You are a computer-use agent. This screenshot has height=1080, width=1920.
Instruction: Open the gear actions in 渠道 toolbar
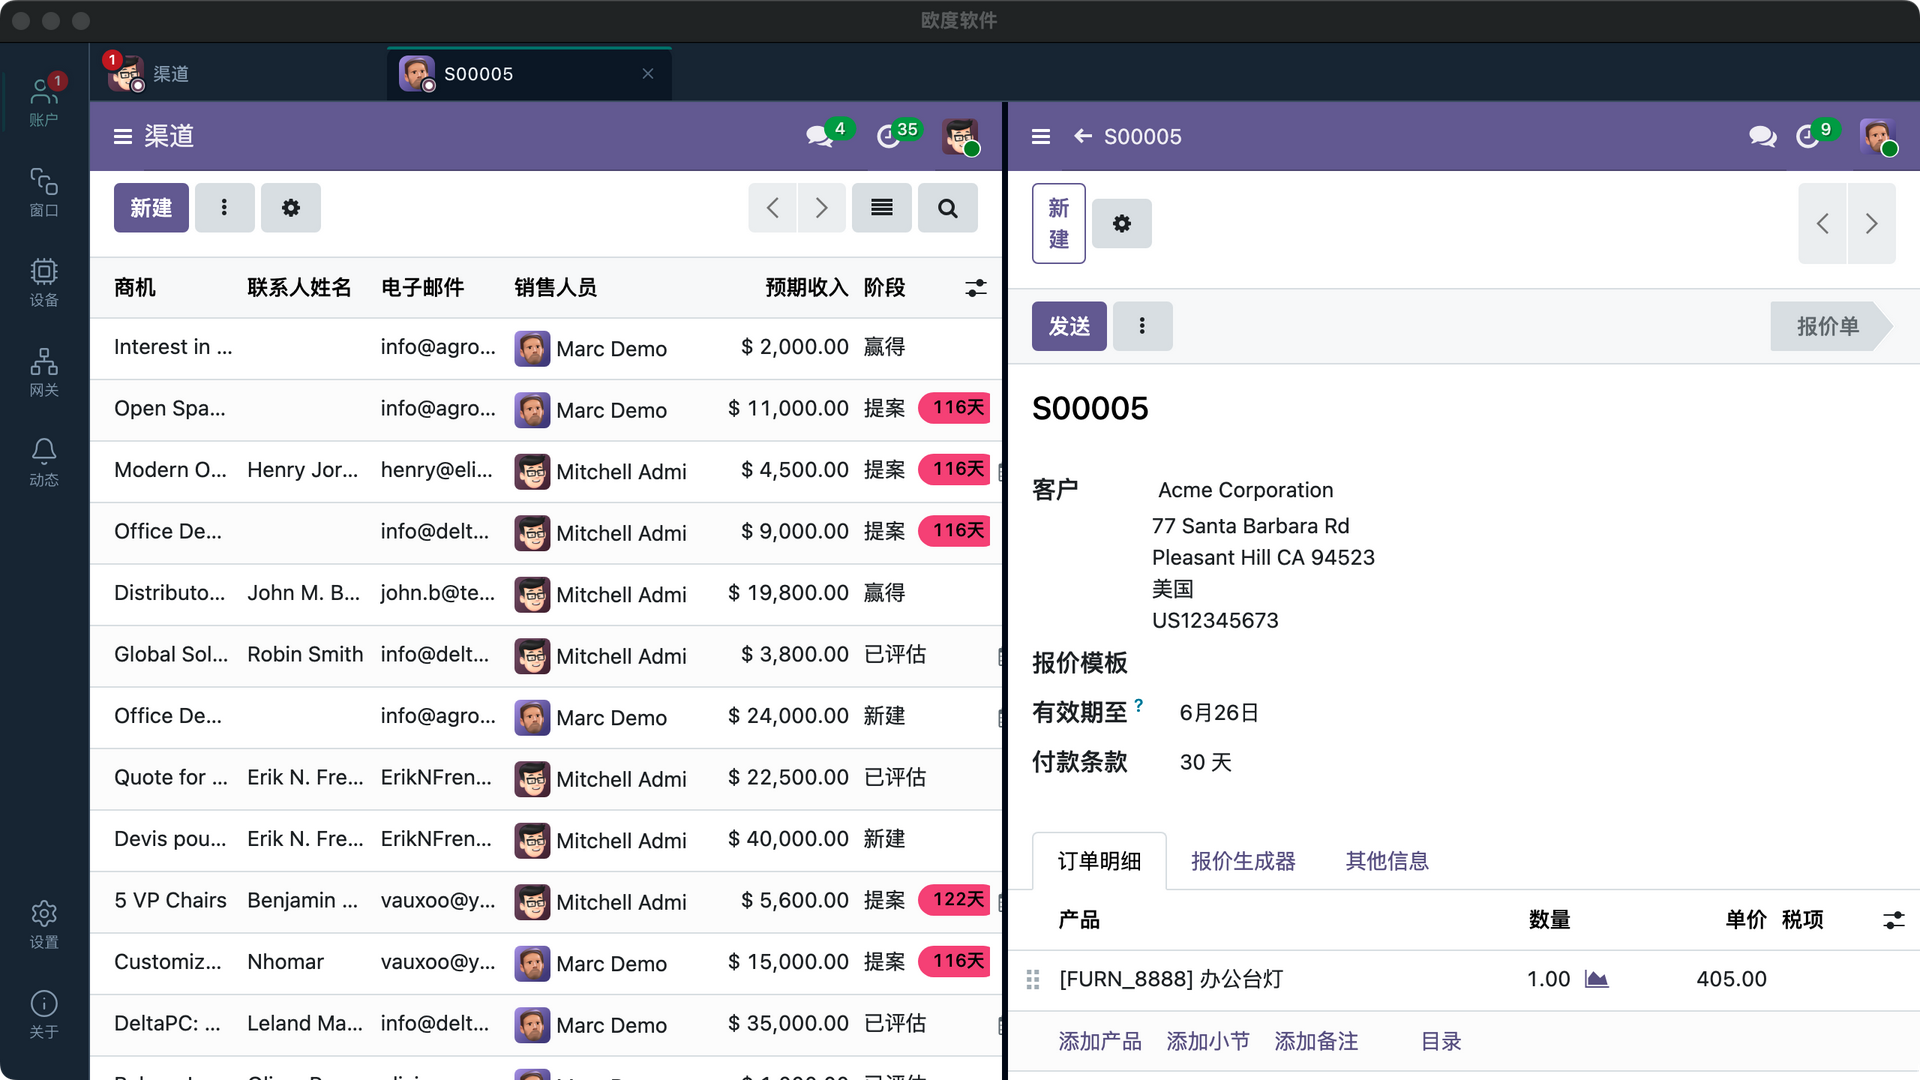291,208
